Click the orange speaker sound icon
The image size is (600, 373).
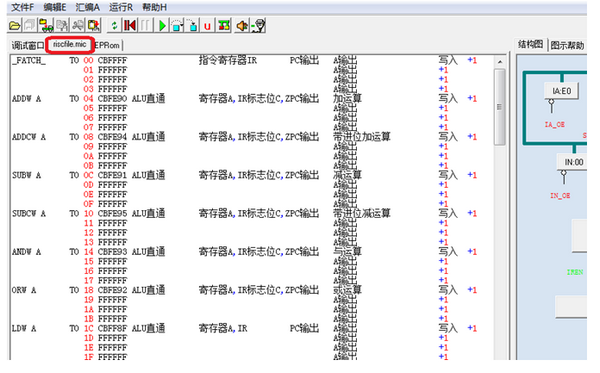[242, 26]
